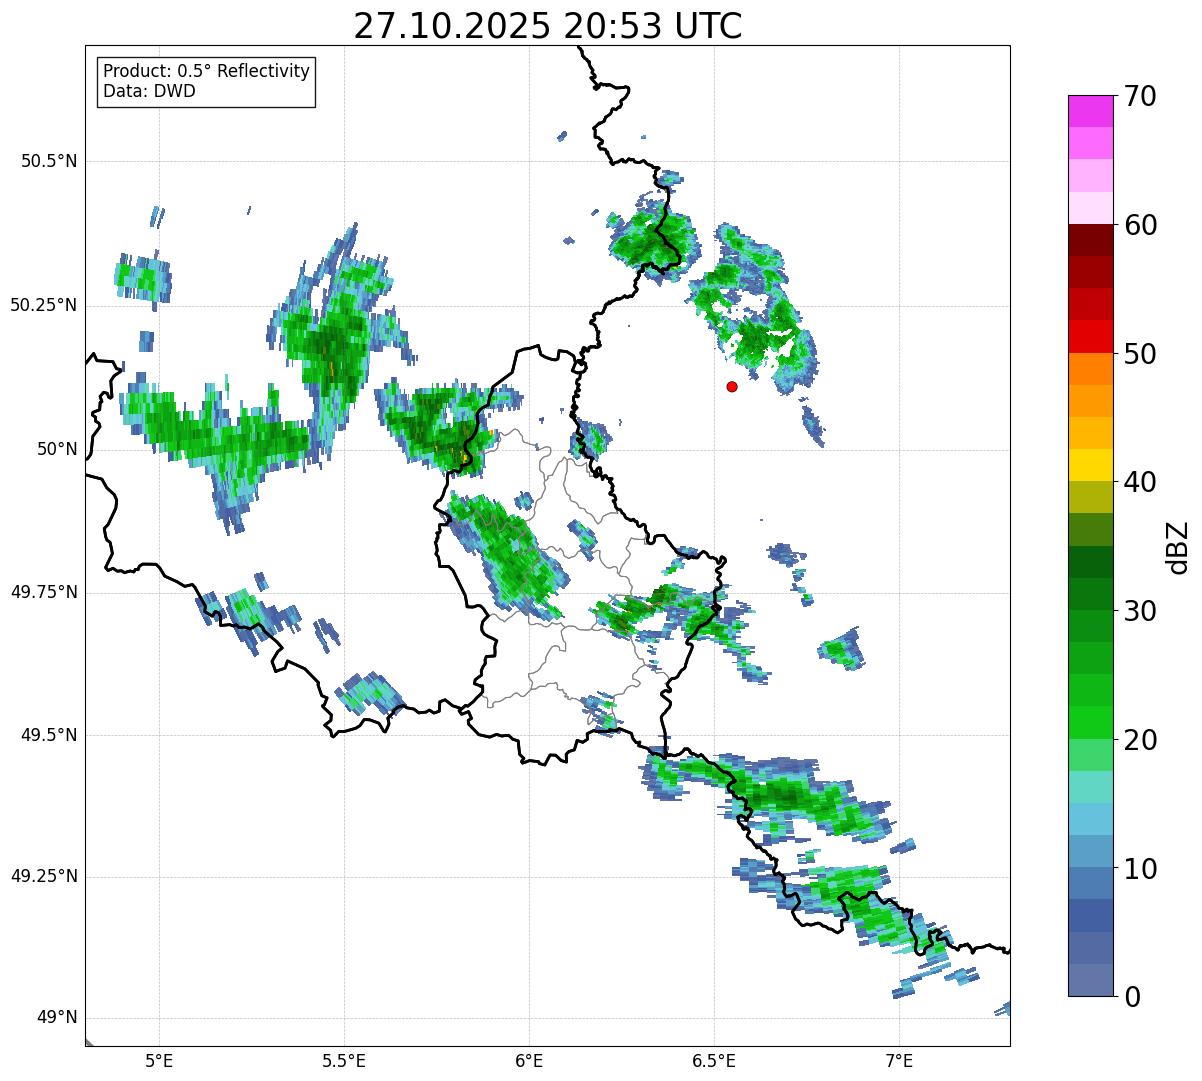The width and height of the screenshot is (1202, 1081).
Task: Click the 49.25°N latitude label
Action: 44,876
